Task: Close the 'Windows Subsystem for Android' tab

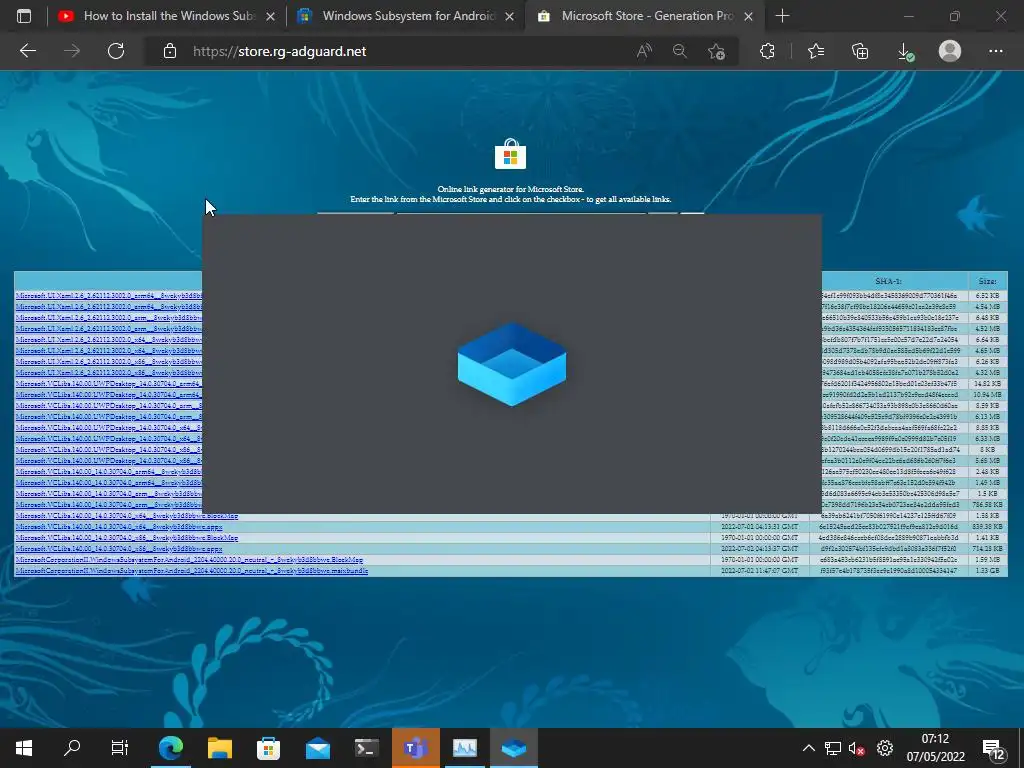Action: click(510, 16)
